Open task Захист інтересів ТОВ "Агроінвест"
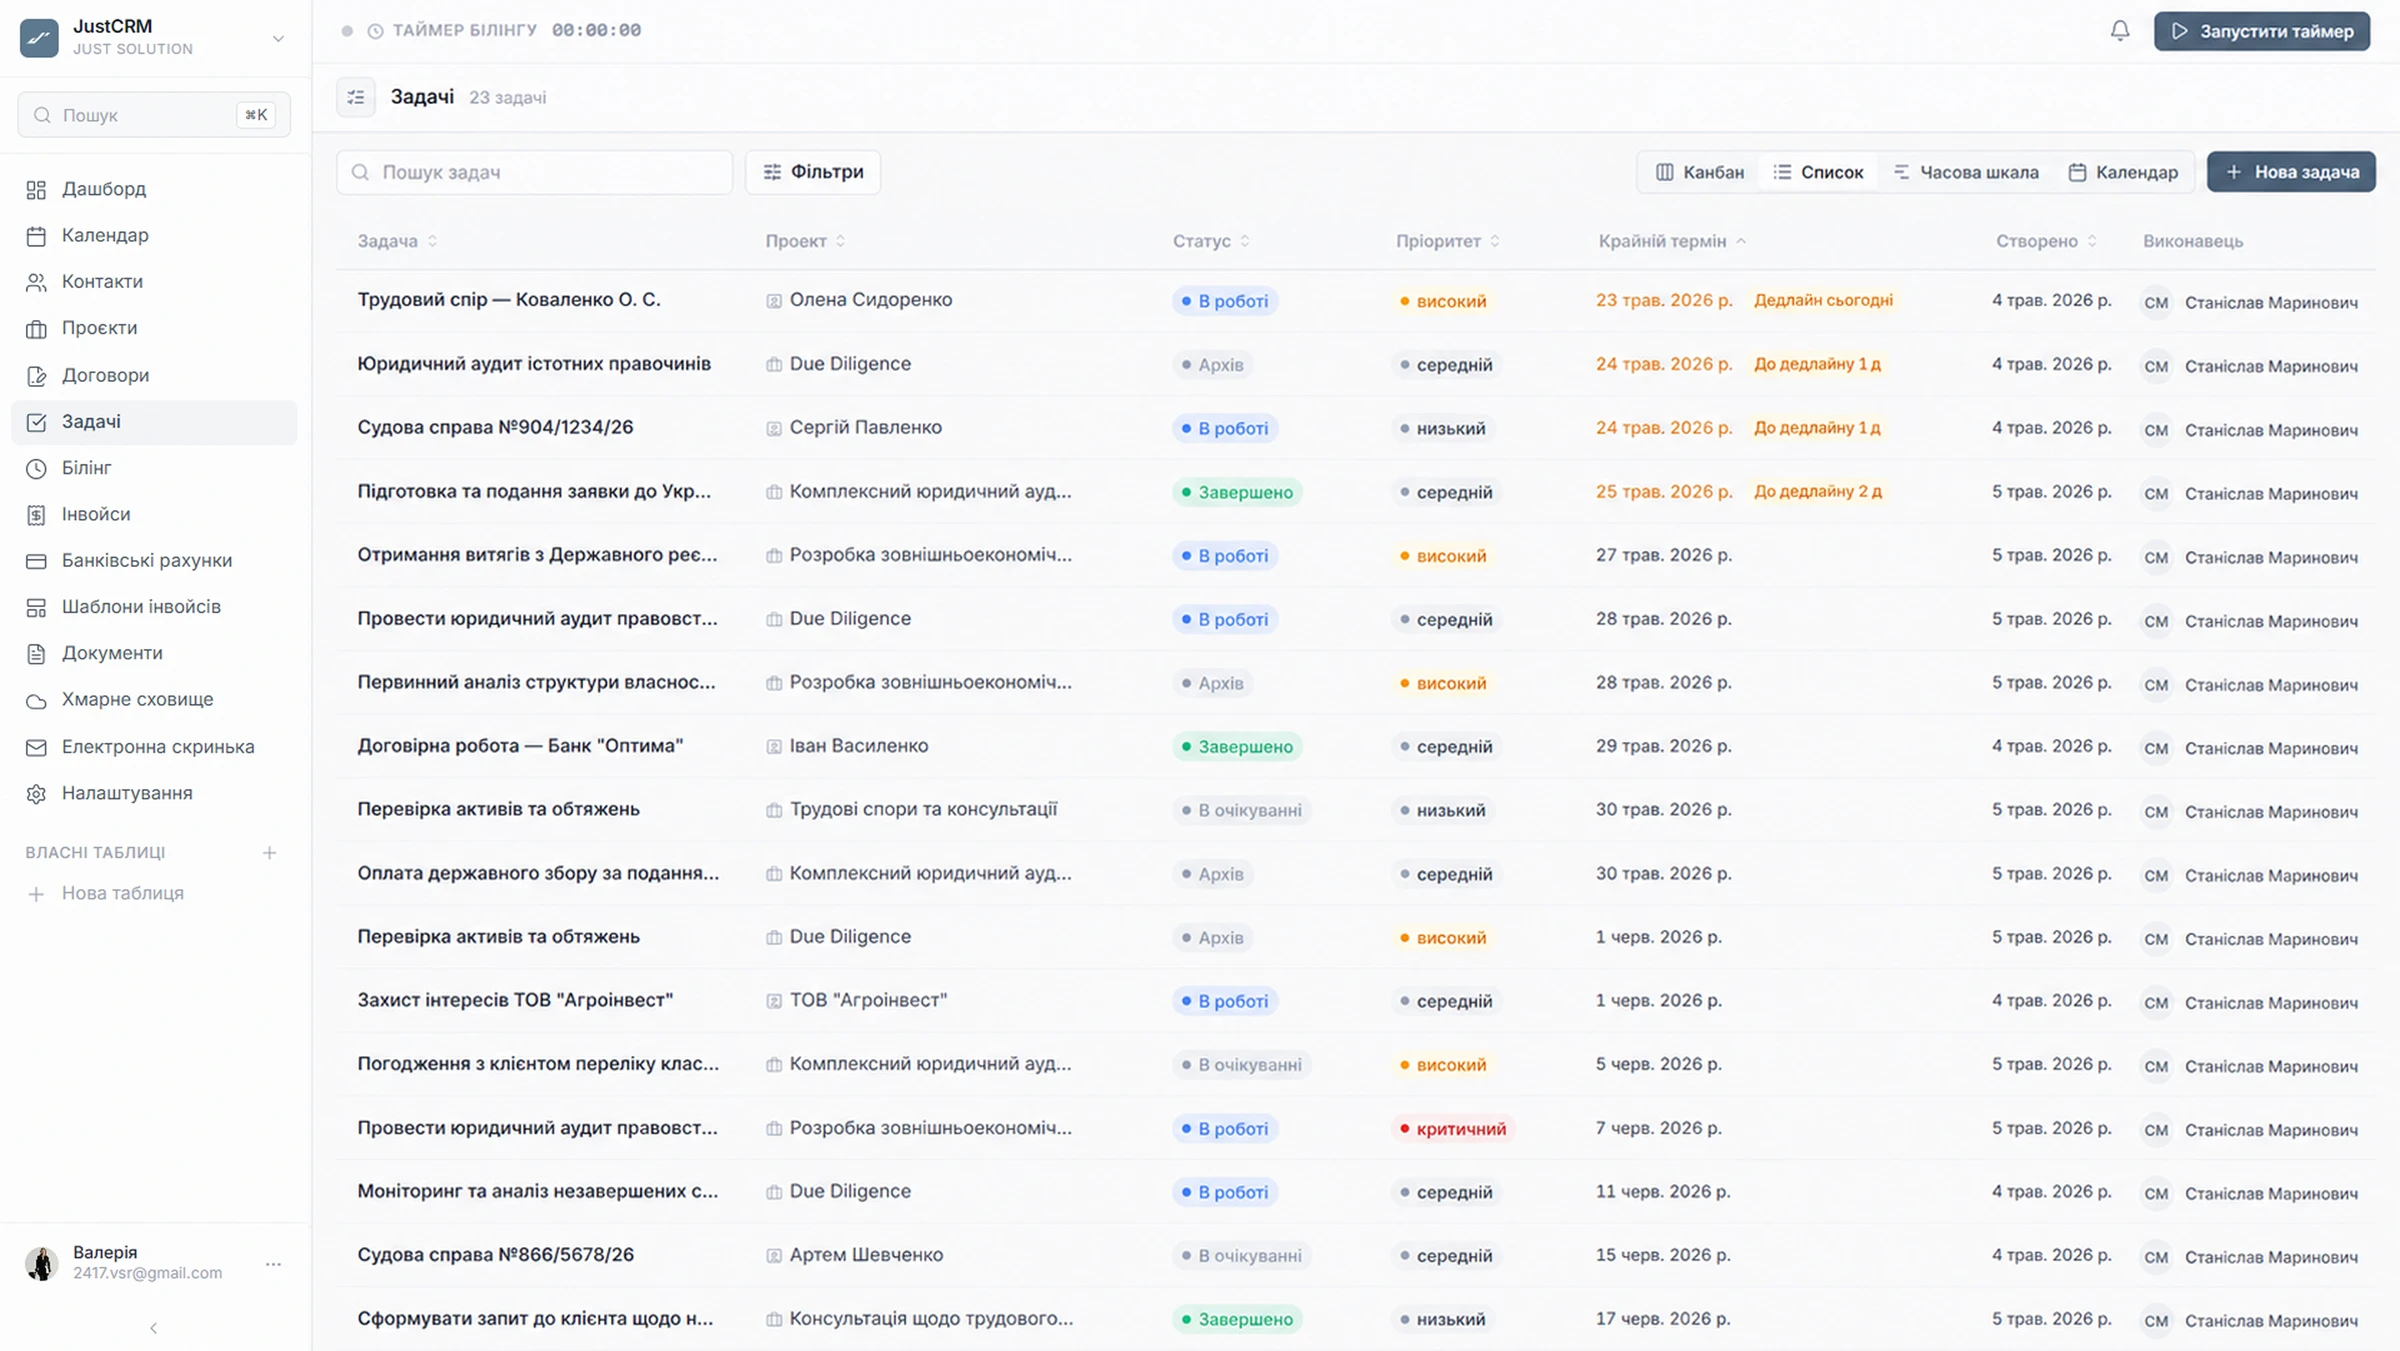This screenshot has width=2400, height=1351. (x=515, y=1000)
